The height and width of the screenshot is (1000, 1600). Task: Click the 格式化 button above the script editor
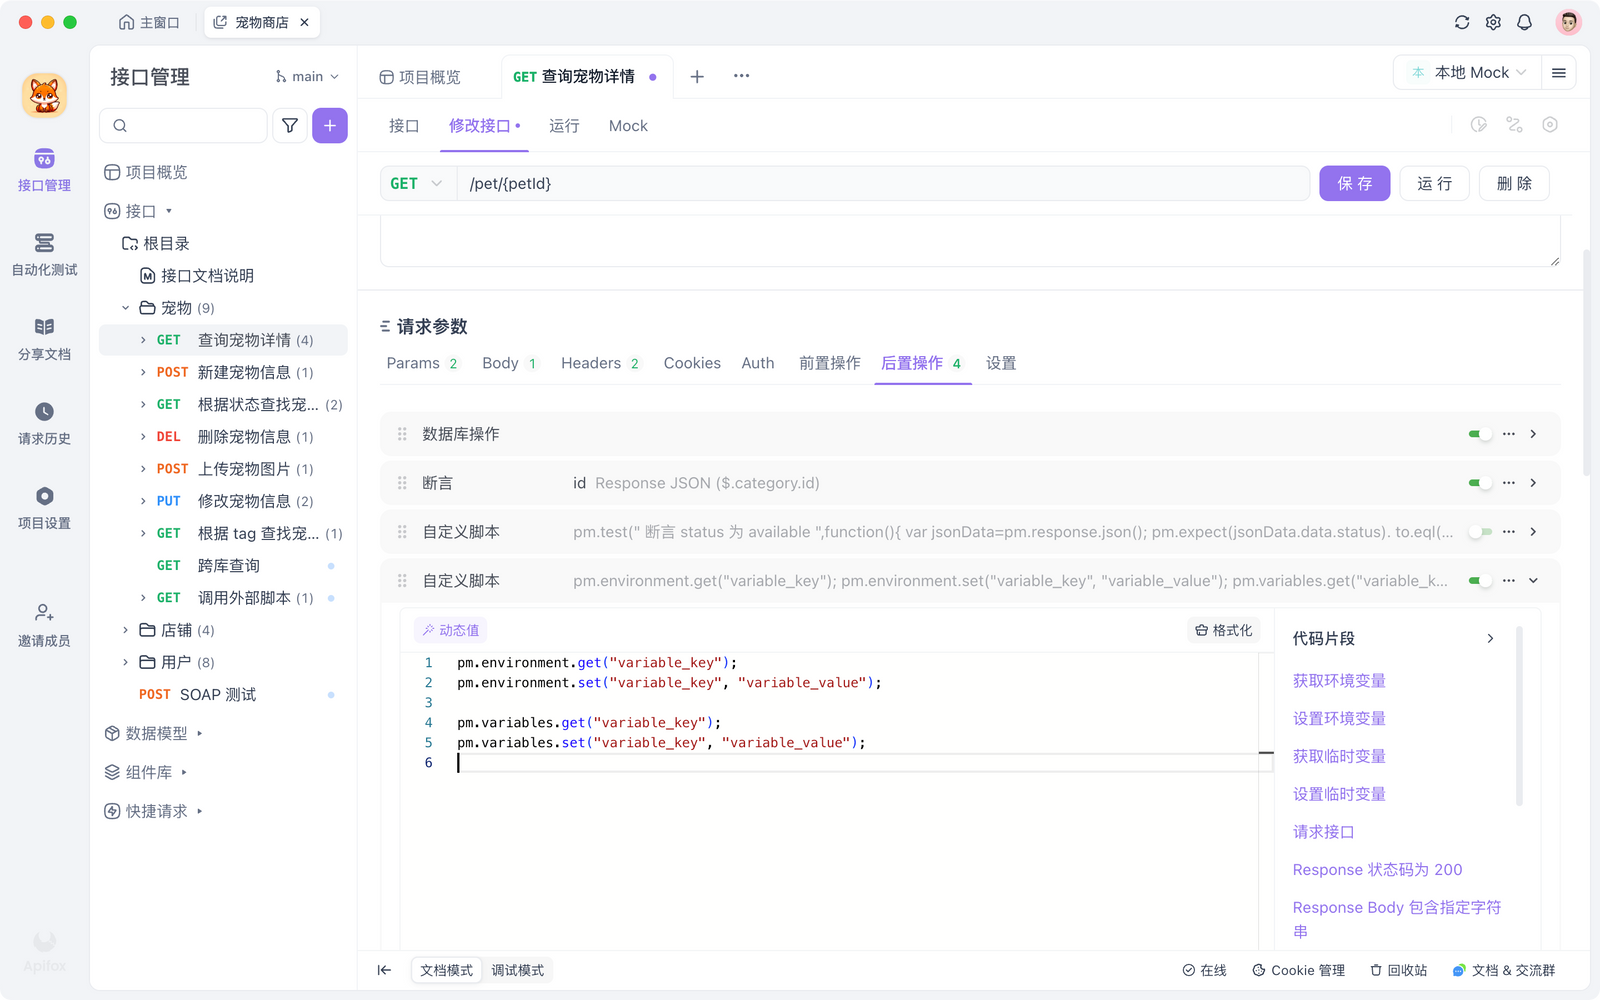click(x=1222, y=630)
